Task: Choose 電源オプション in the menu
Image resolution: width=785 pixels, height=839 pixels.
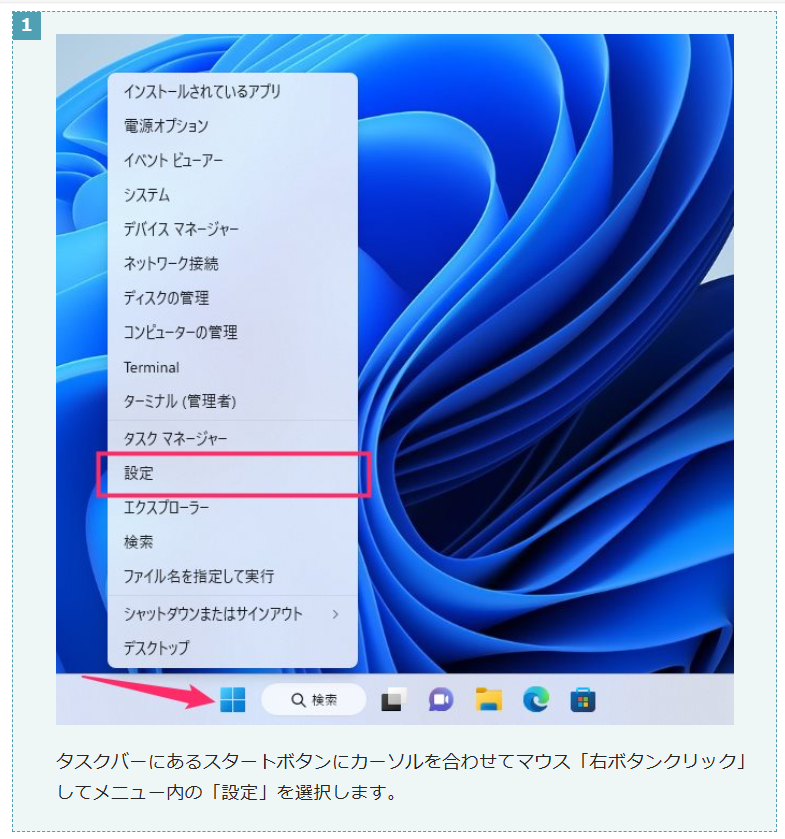Action: (233, 126)
